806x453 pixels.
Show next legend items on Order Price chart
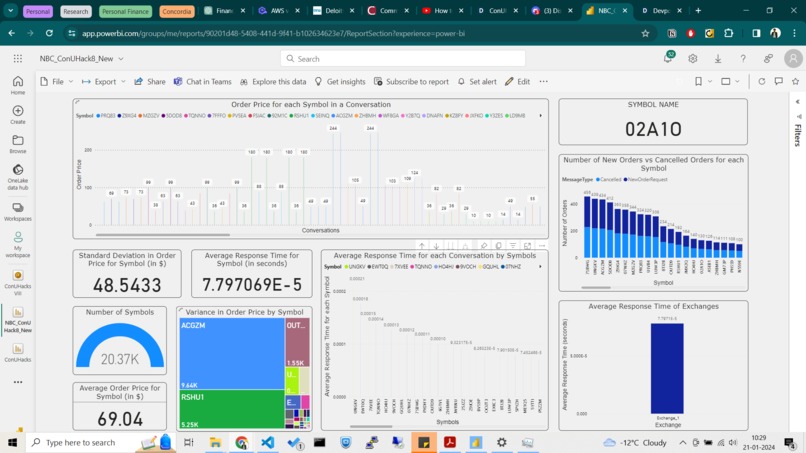pos(540,116)
